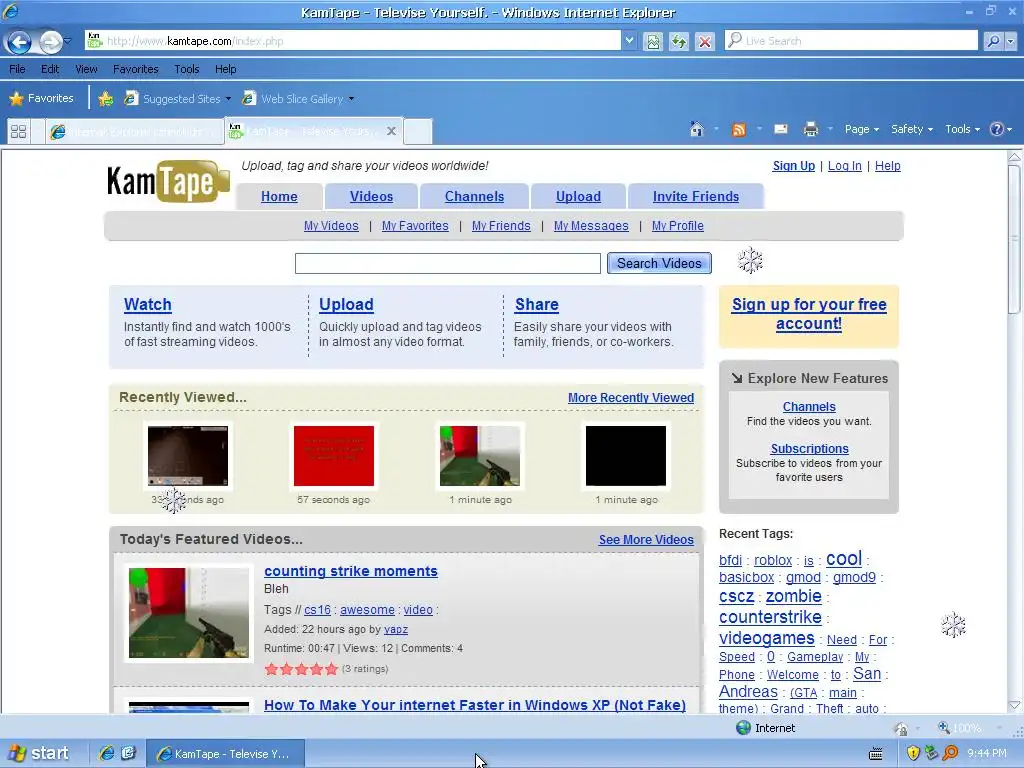Switch to the first Internet Explorer browser tab
The height and width of the screenshot is (768, 1024).
[x=134, y=131]
